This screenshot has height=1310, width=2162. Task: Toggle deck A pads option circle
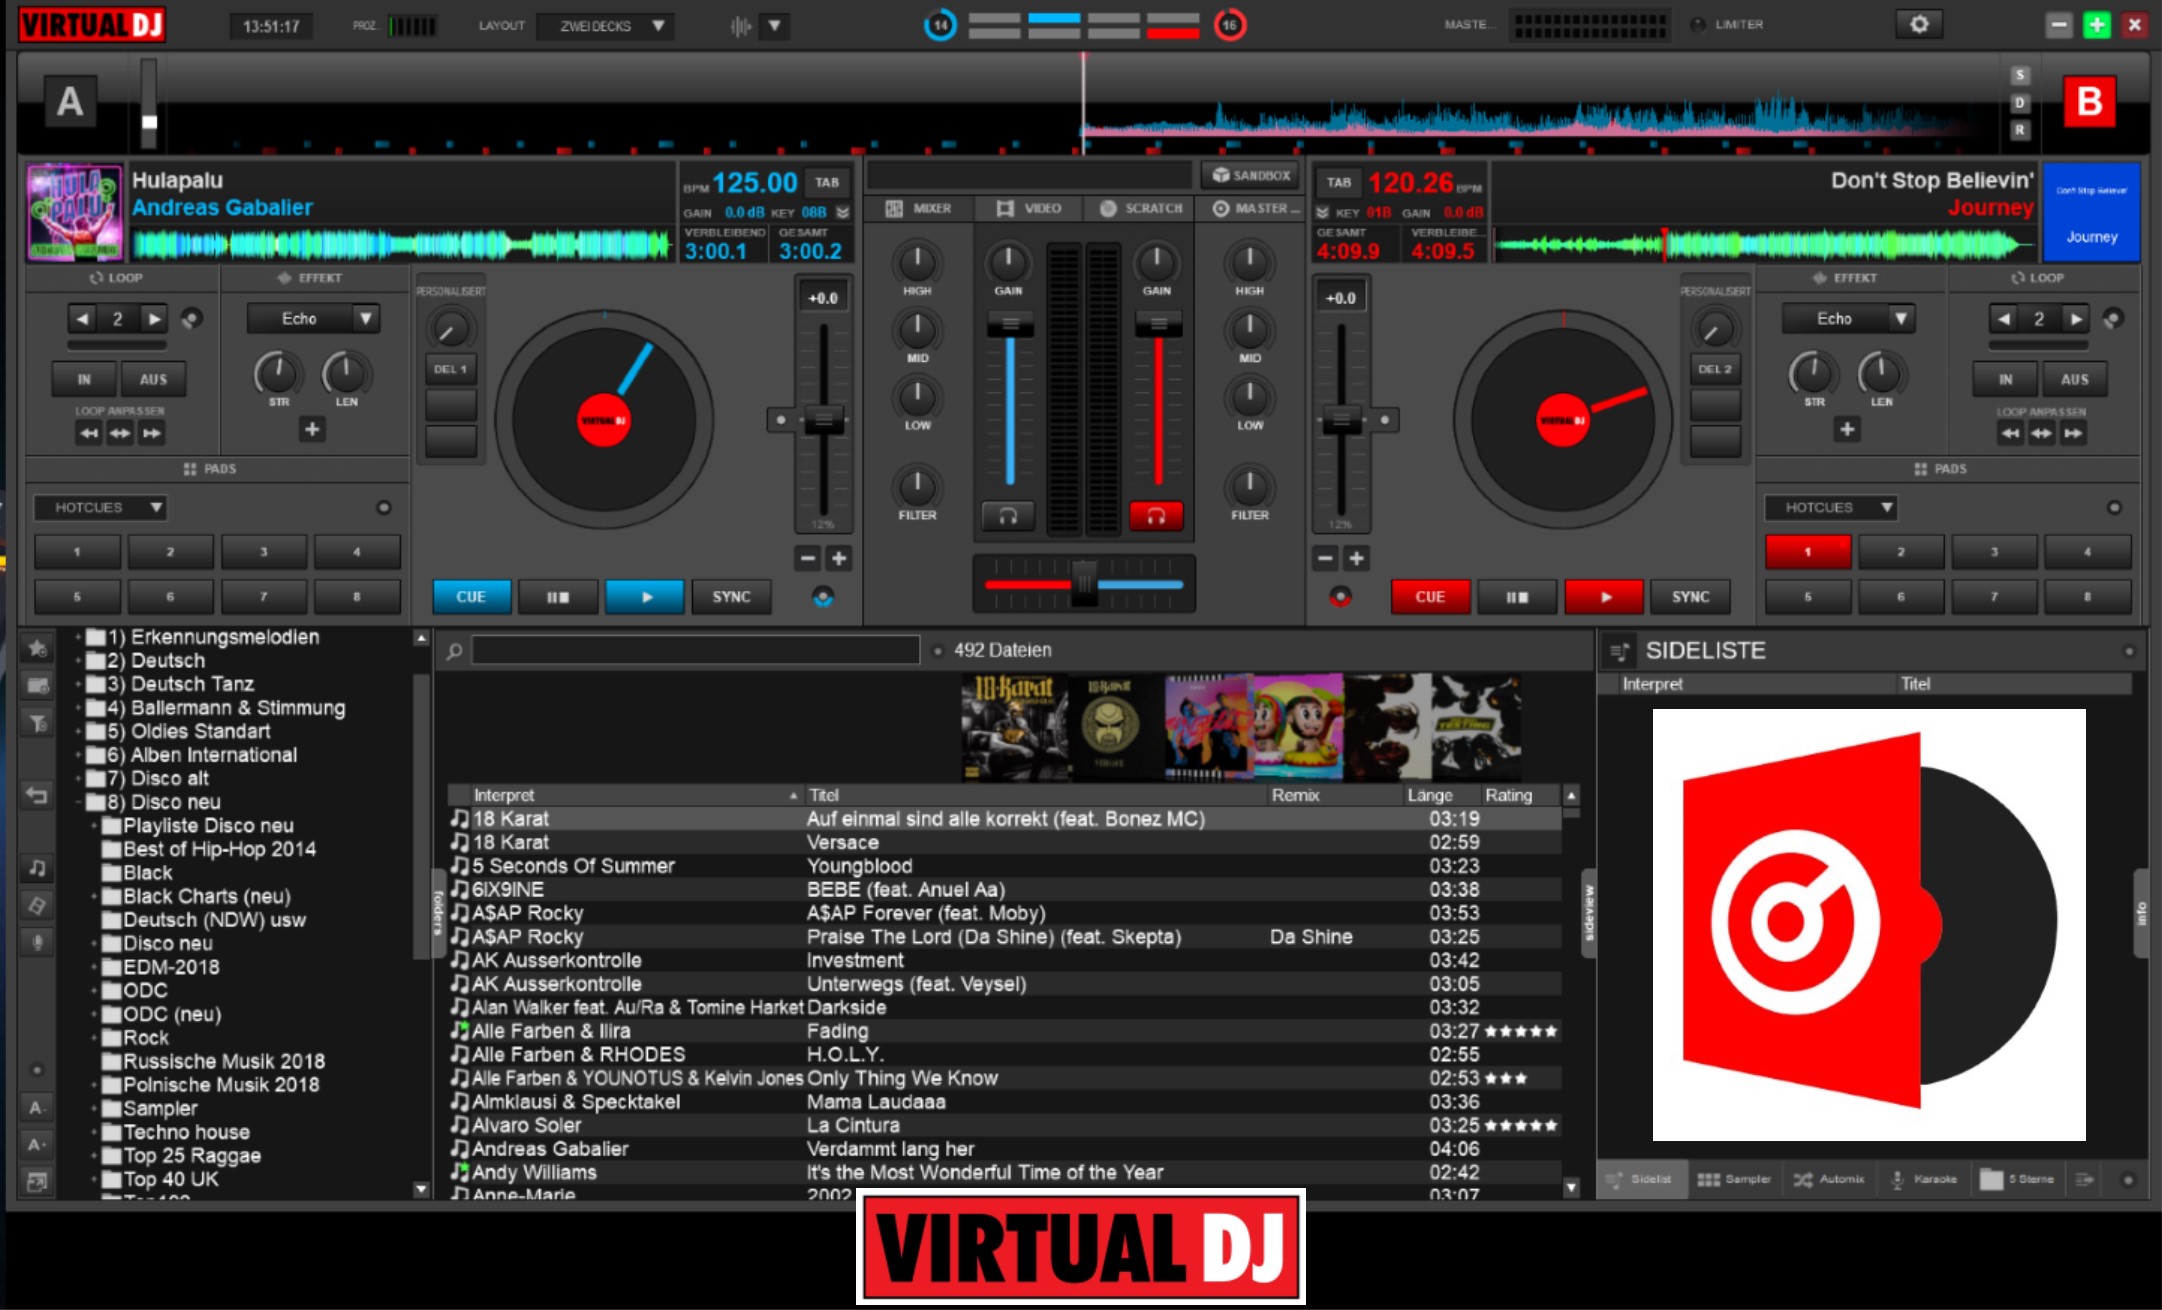[x=383, y=507]
